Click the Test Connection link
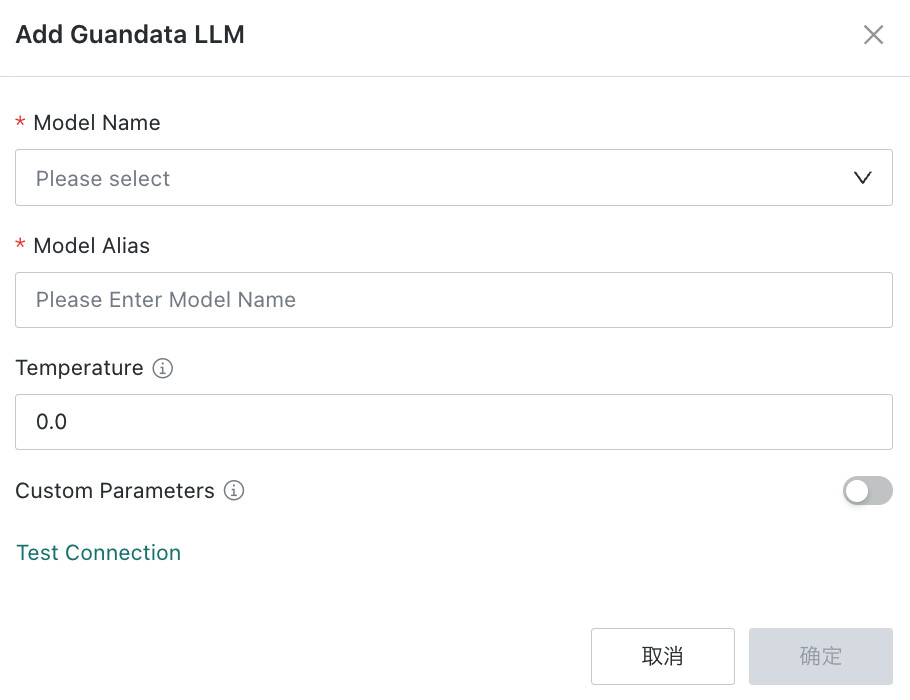 coord(99,553)
